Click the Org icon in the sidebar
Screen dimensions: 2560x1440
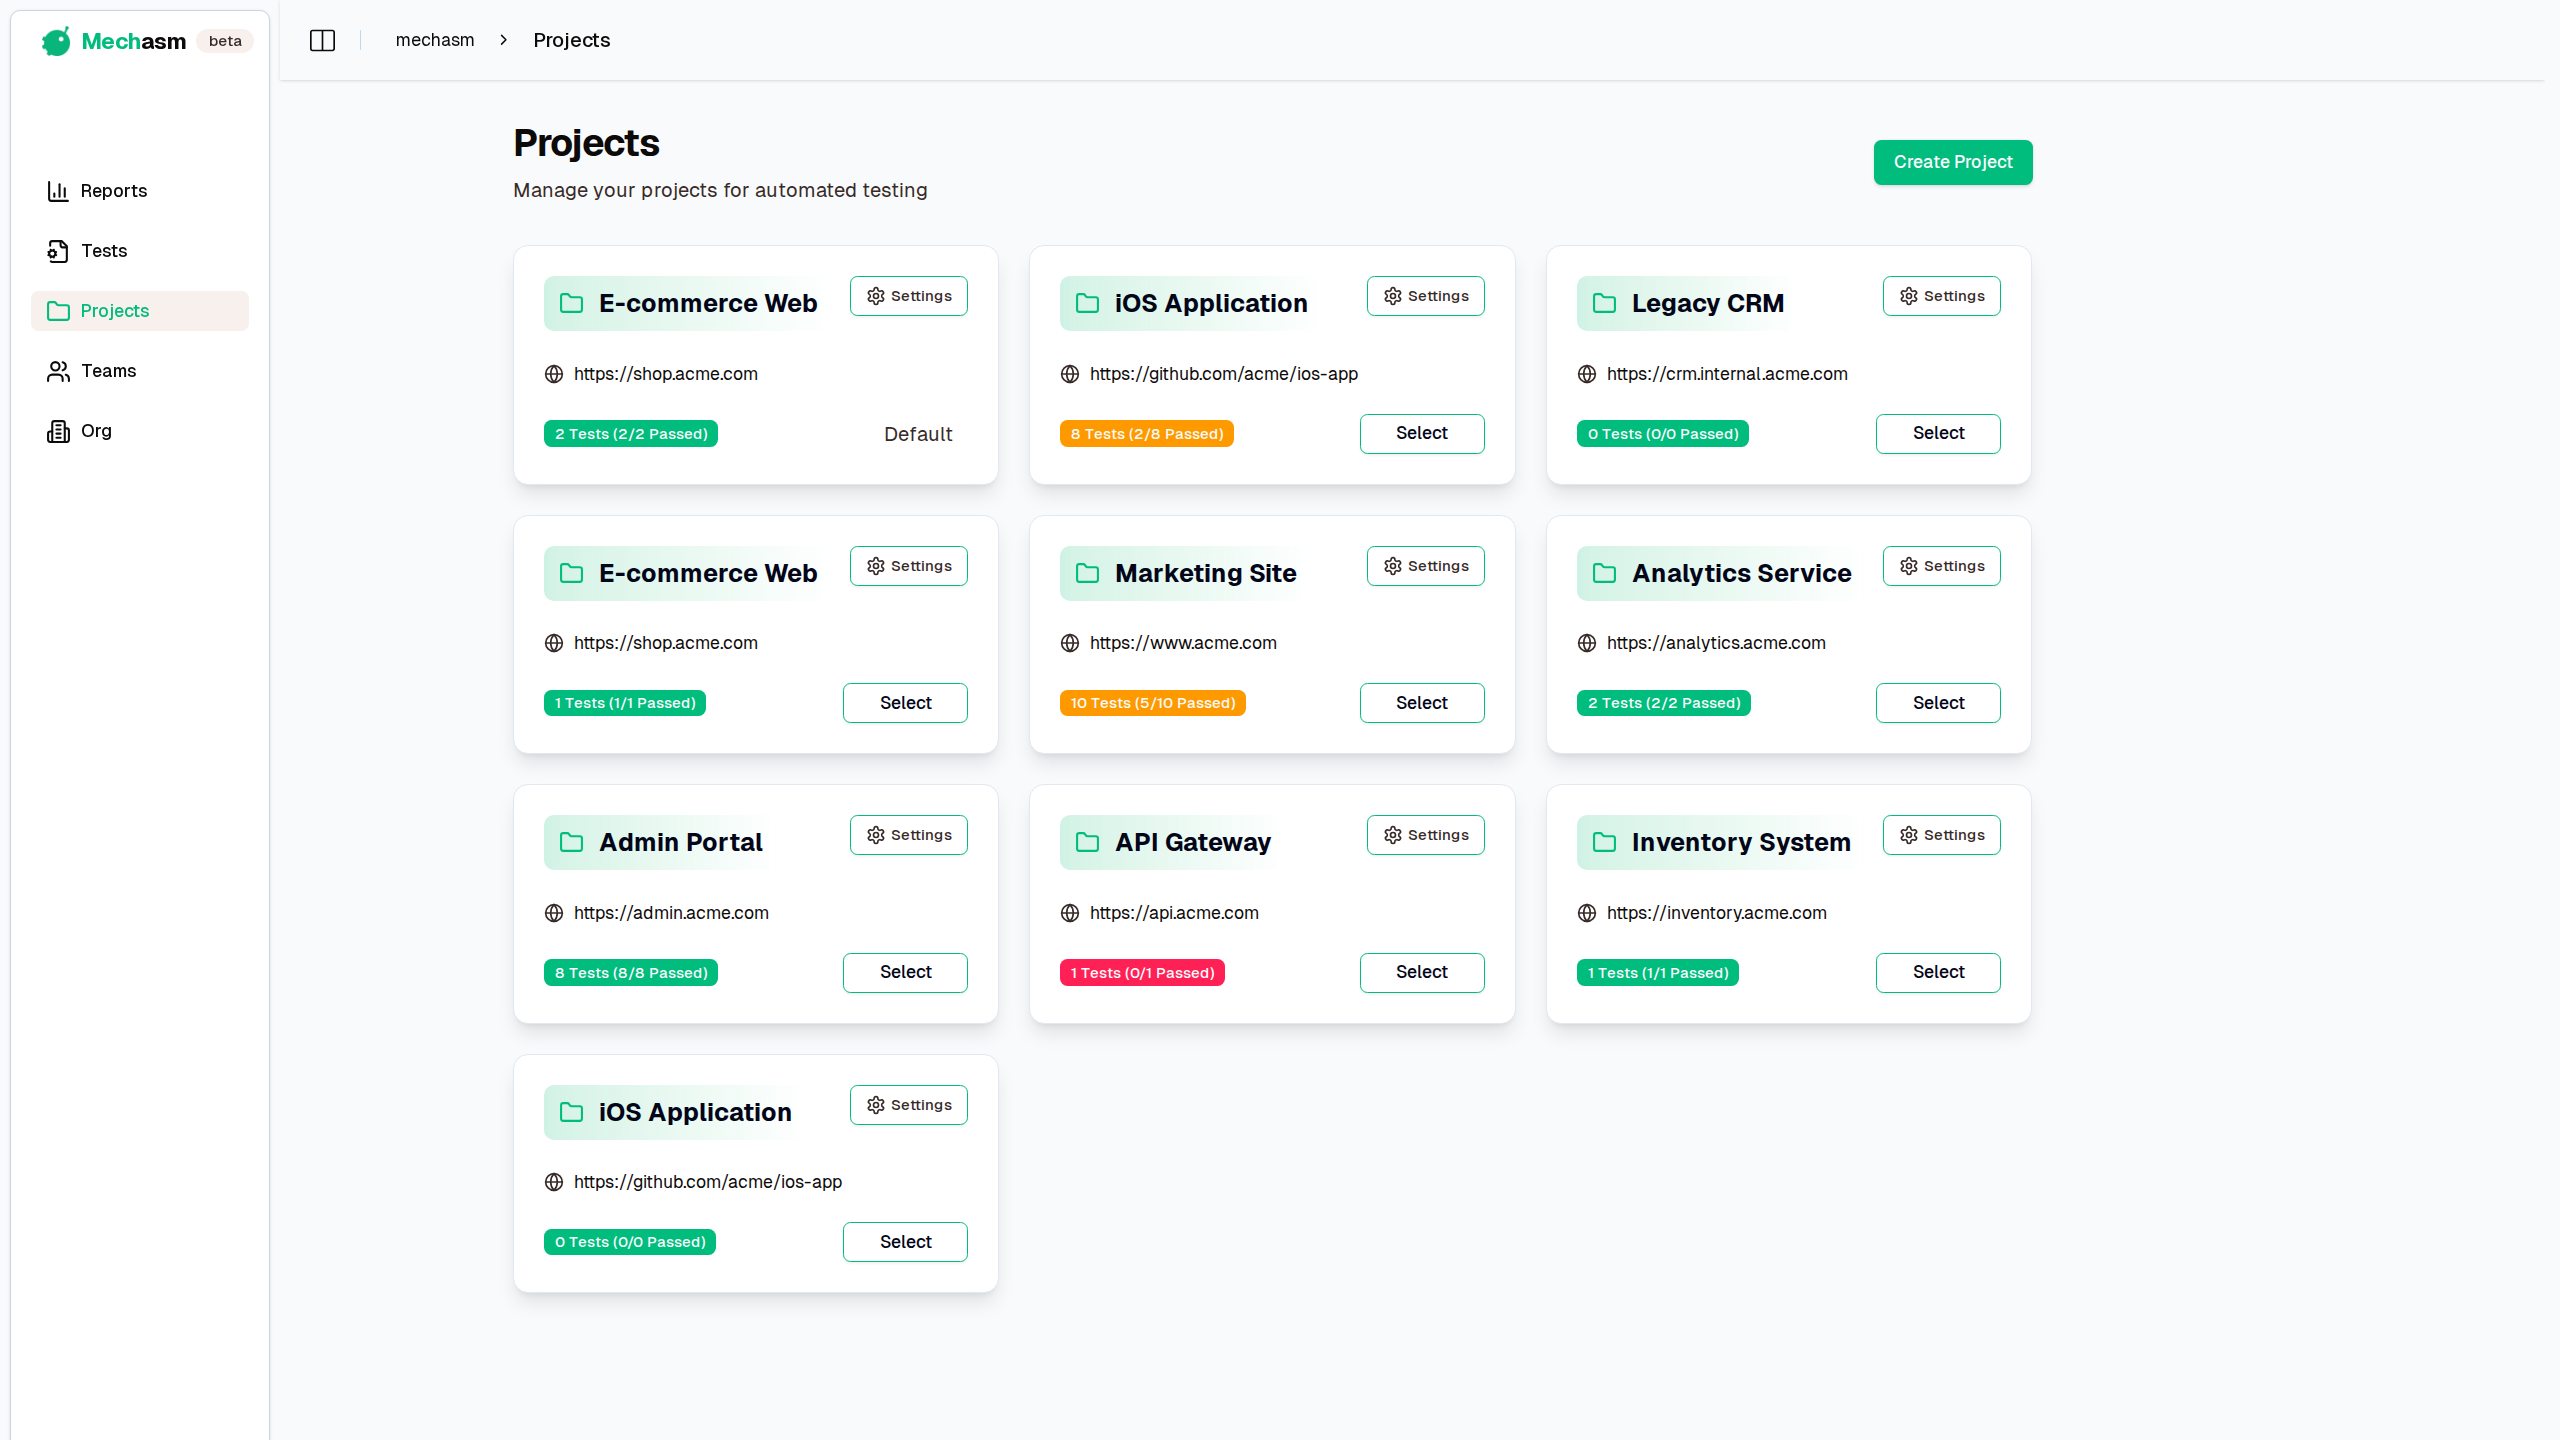[x=57, y=430]
